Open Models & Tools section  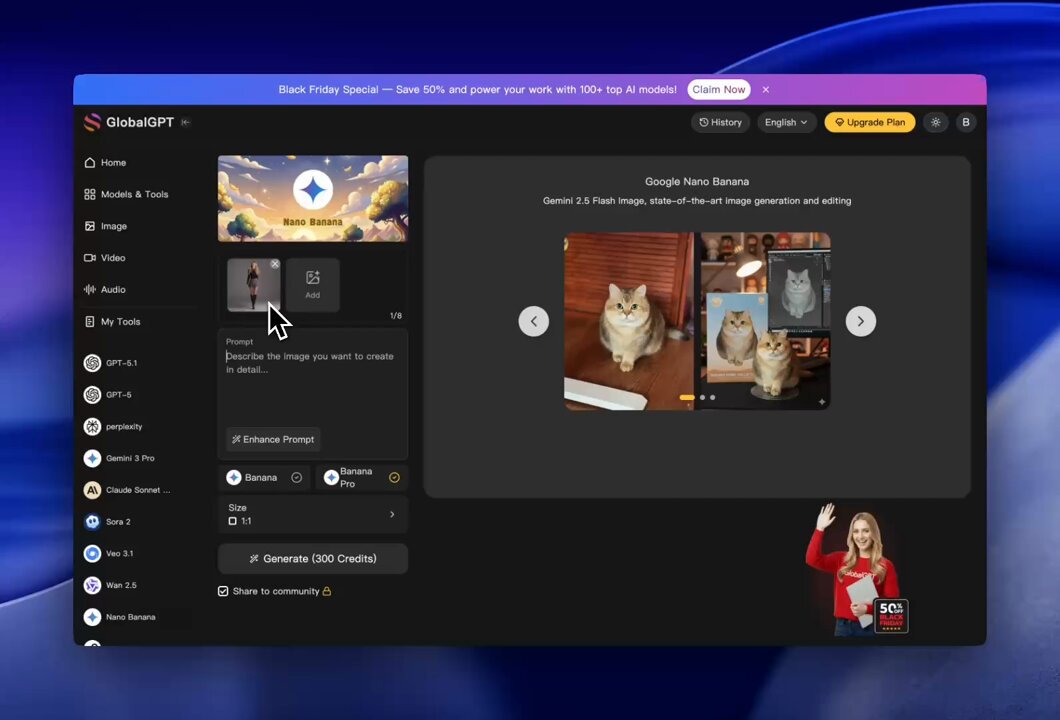coord(126,194)
